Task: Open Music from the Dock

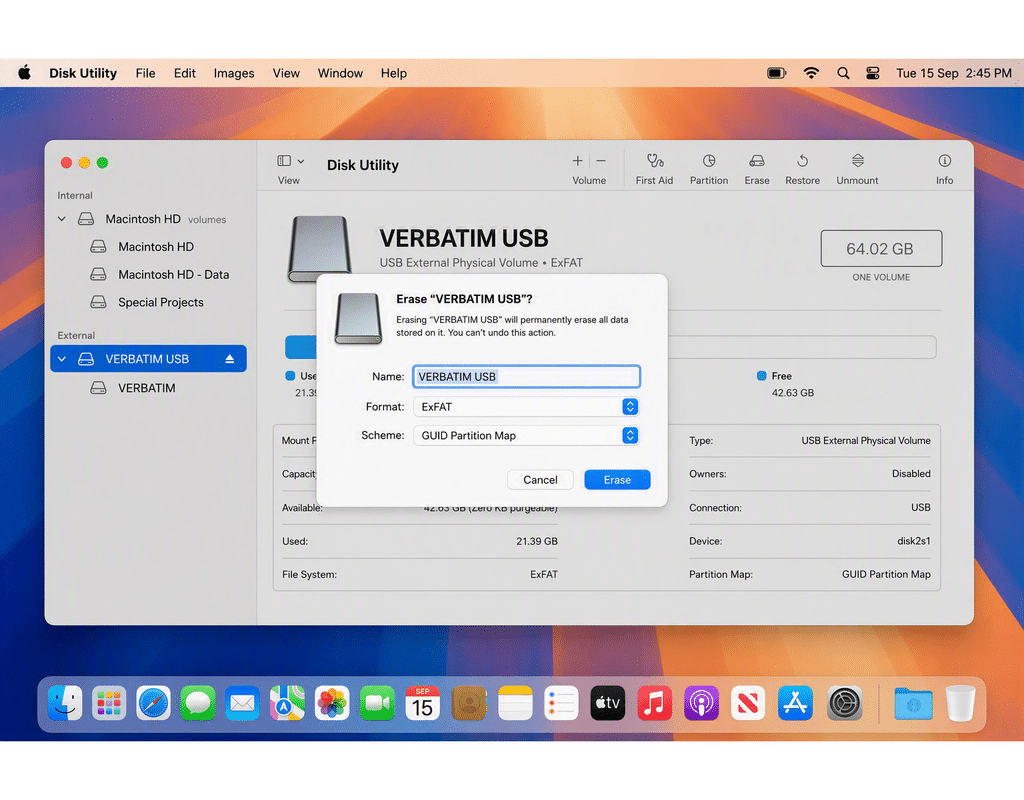Action: pos(654,703)
